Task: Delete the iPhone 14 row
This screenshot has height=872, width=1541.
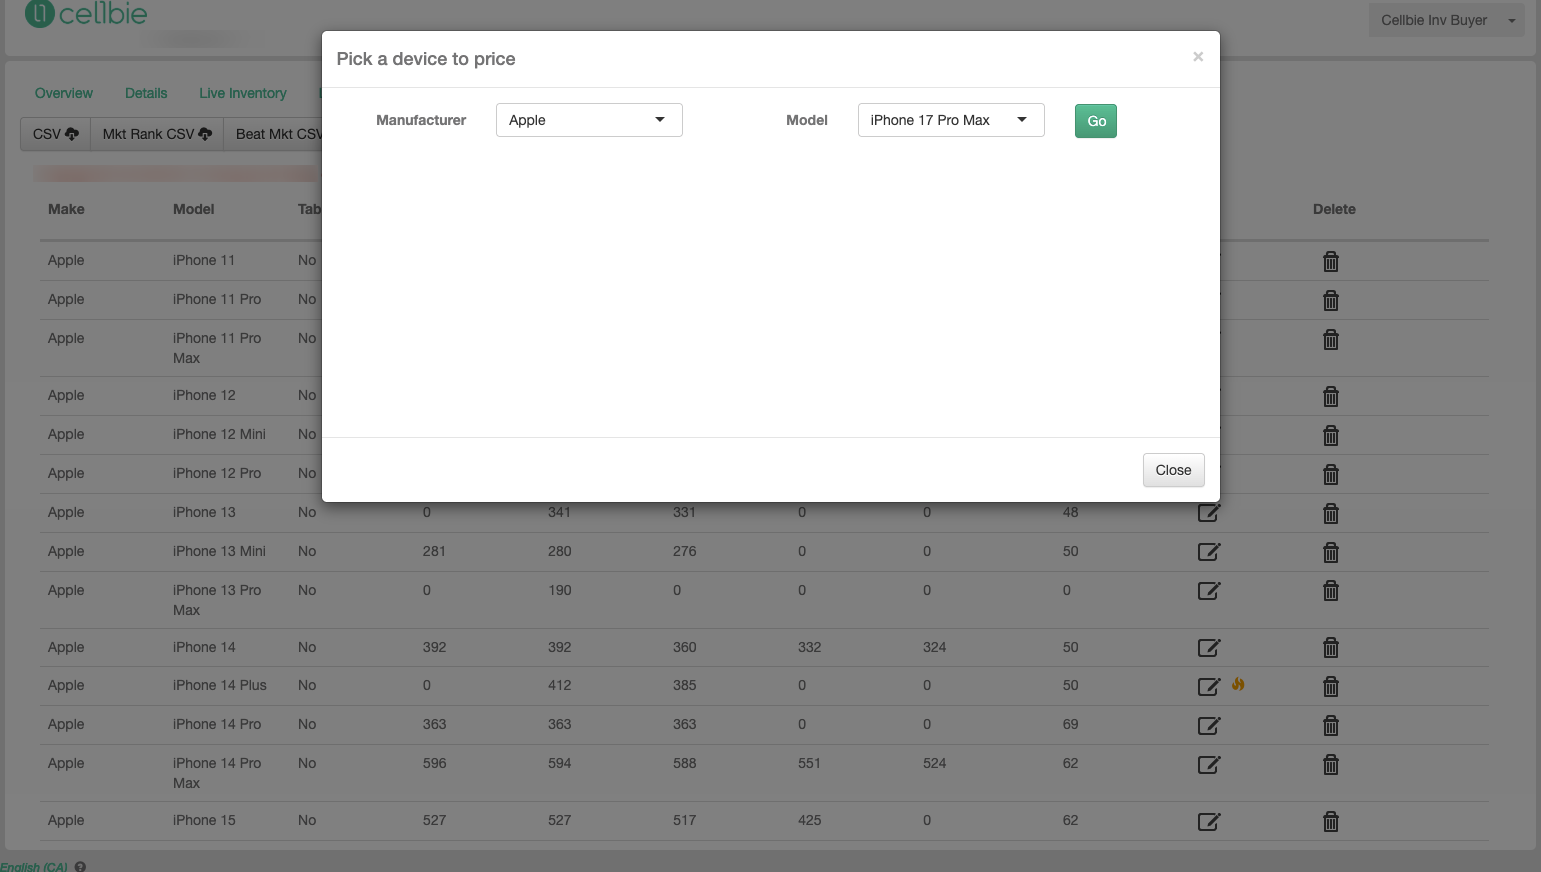Action: click(x=1330, y=648)
